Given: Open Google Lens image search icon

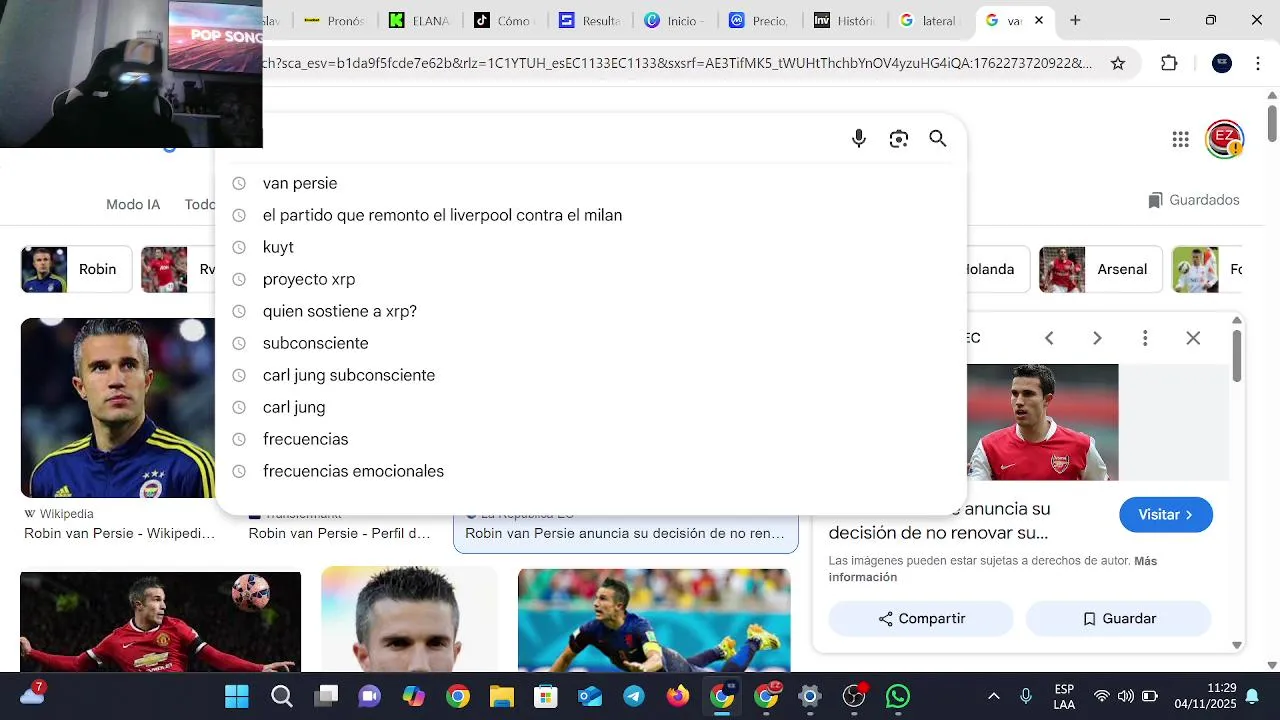Looking at the screenshot, I should point(898,139).
